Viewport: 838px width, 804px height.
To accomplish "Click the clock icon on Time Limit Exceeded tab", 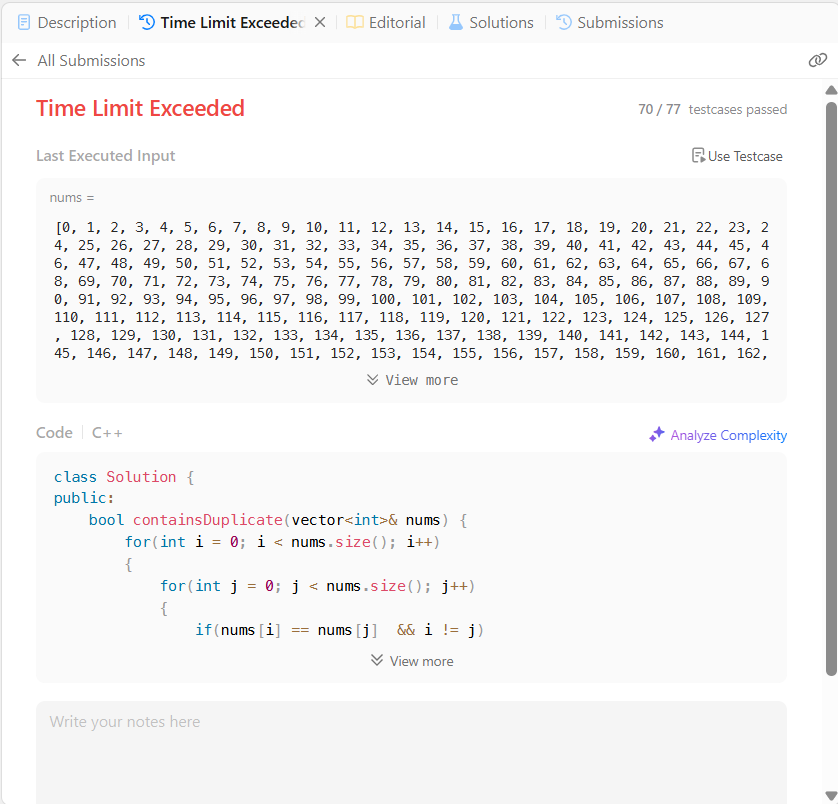I will pos(147,22).
